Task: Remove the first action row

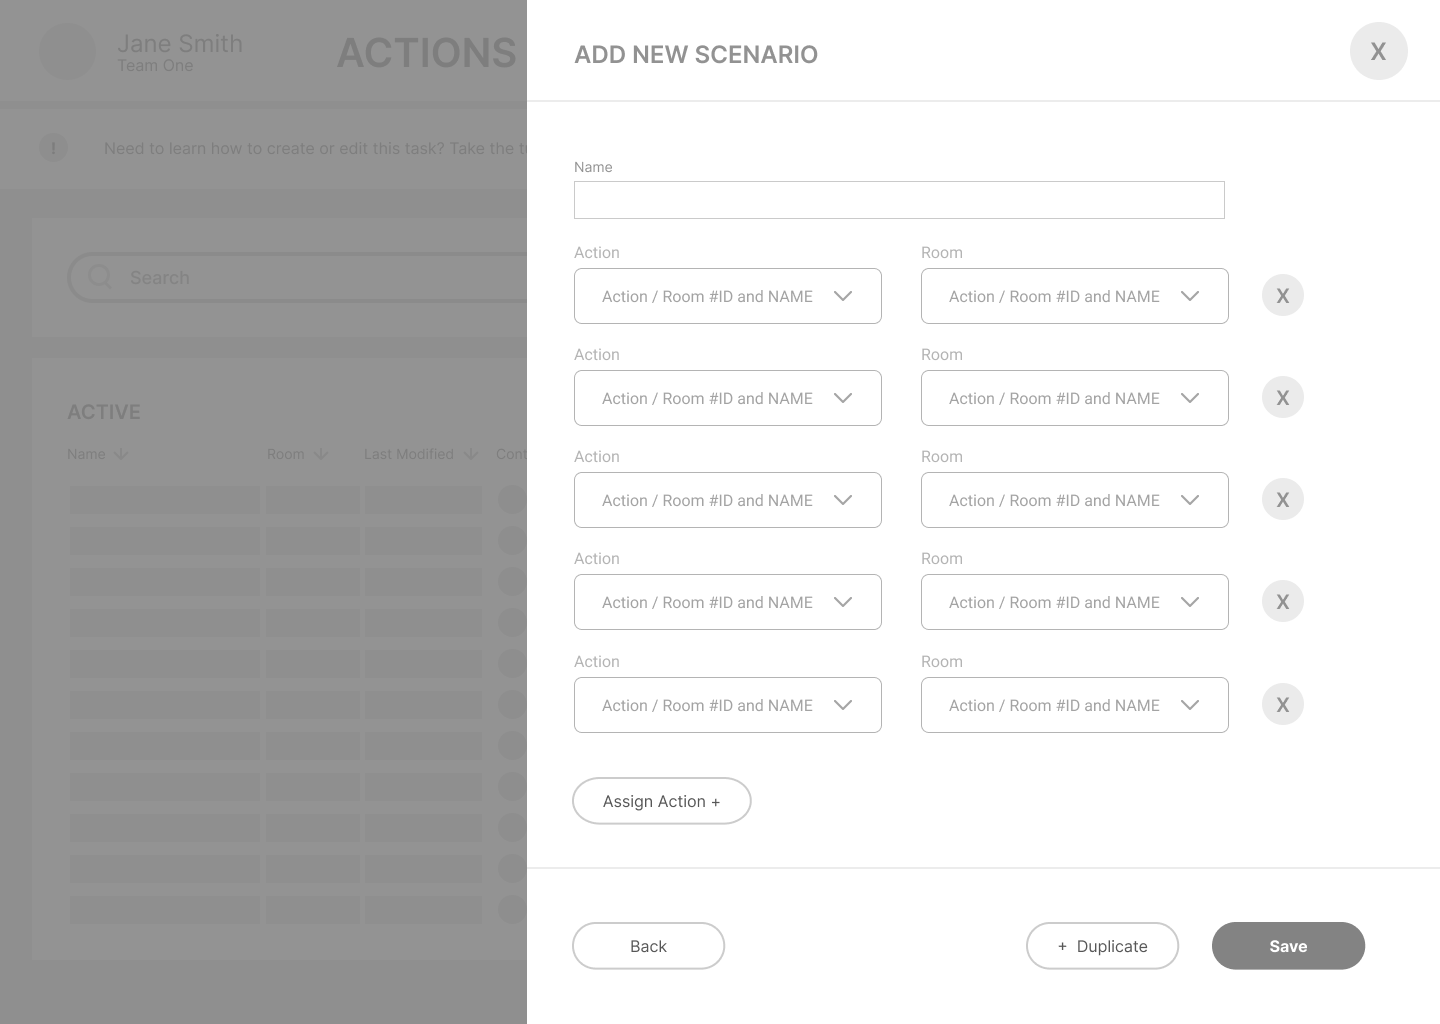Action: pos(1282,296)
